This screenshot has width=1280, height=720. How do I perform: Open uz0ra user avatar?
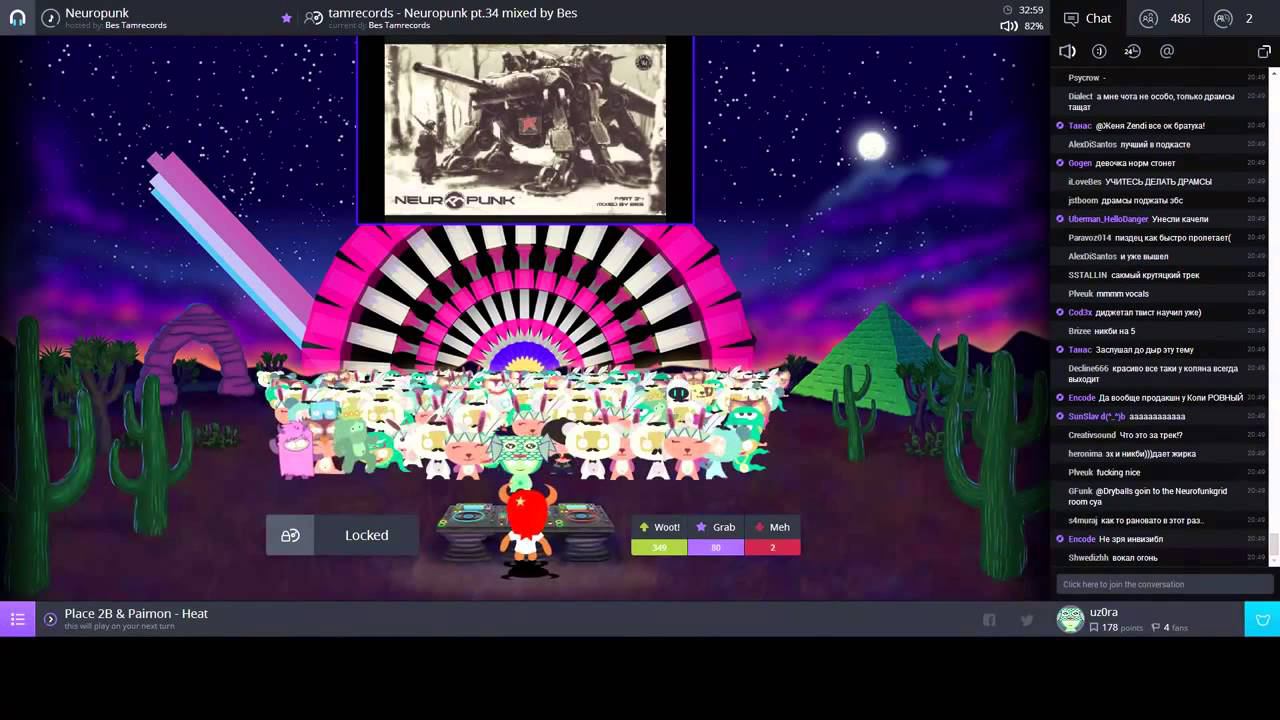point(1070,620)
